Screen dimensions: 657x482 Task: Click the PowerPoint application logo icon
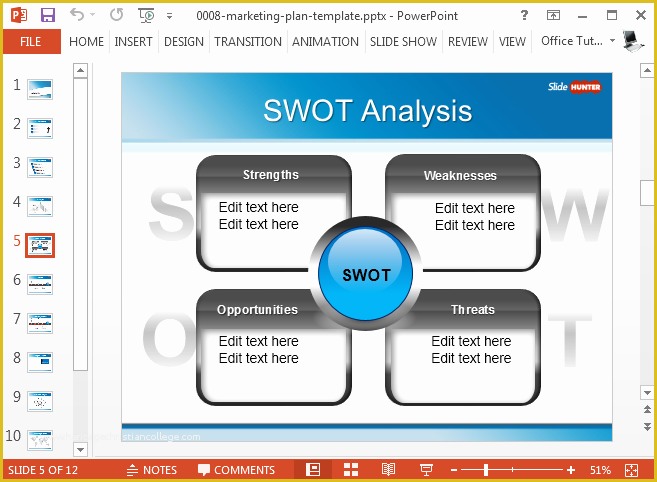pyautogui.click(x=18, y=16)
